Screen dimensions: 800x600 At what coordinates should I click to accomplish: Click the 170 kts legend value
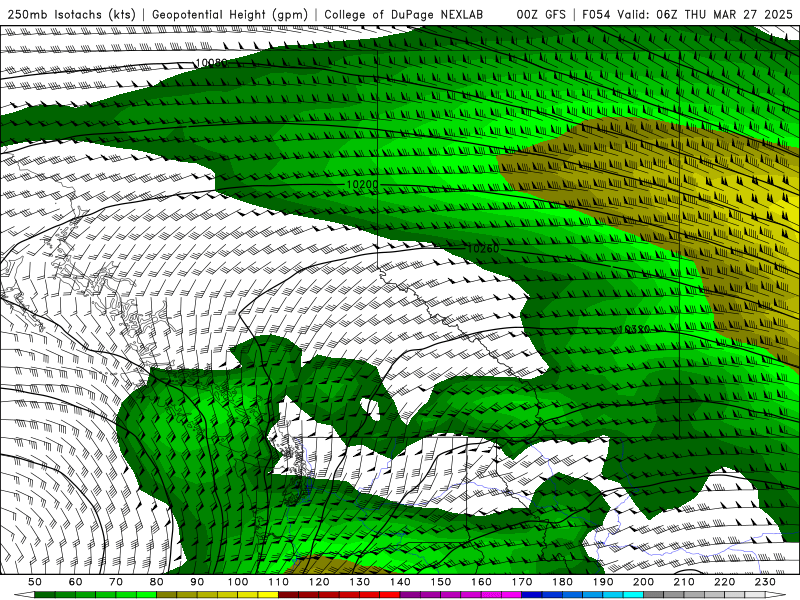pos(522,582)
